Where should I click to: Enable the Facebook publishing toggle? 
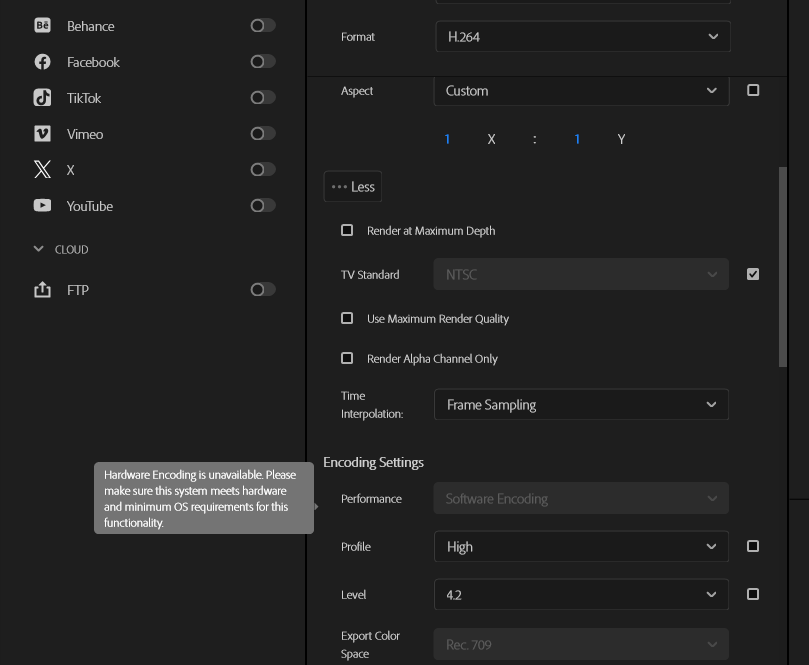coord(262,61)
